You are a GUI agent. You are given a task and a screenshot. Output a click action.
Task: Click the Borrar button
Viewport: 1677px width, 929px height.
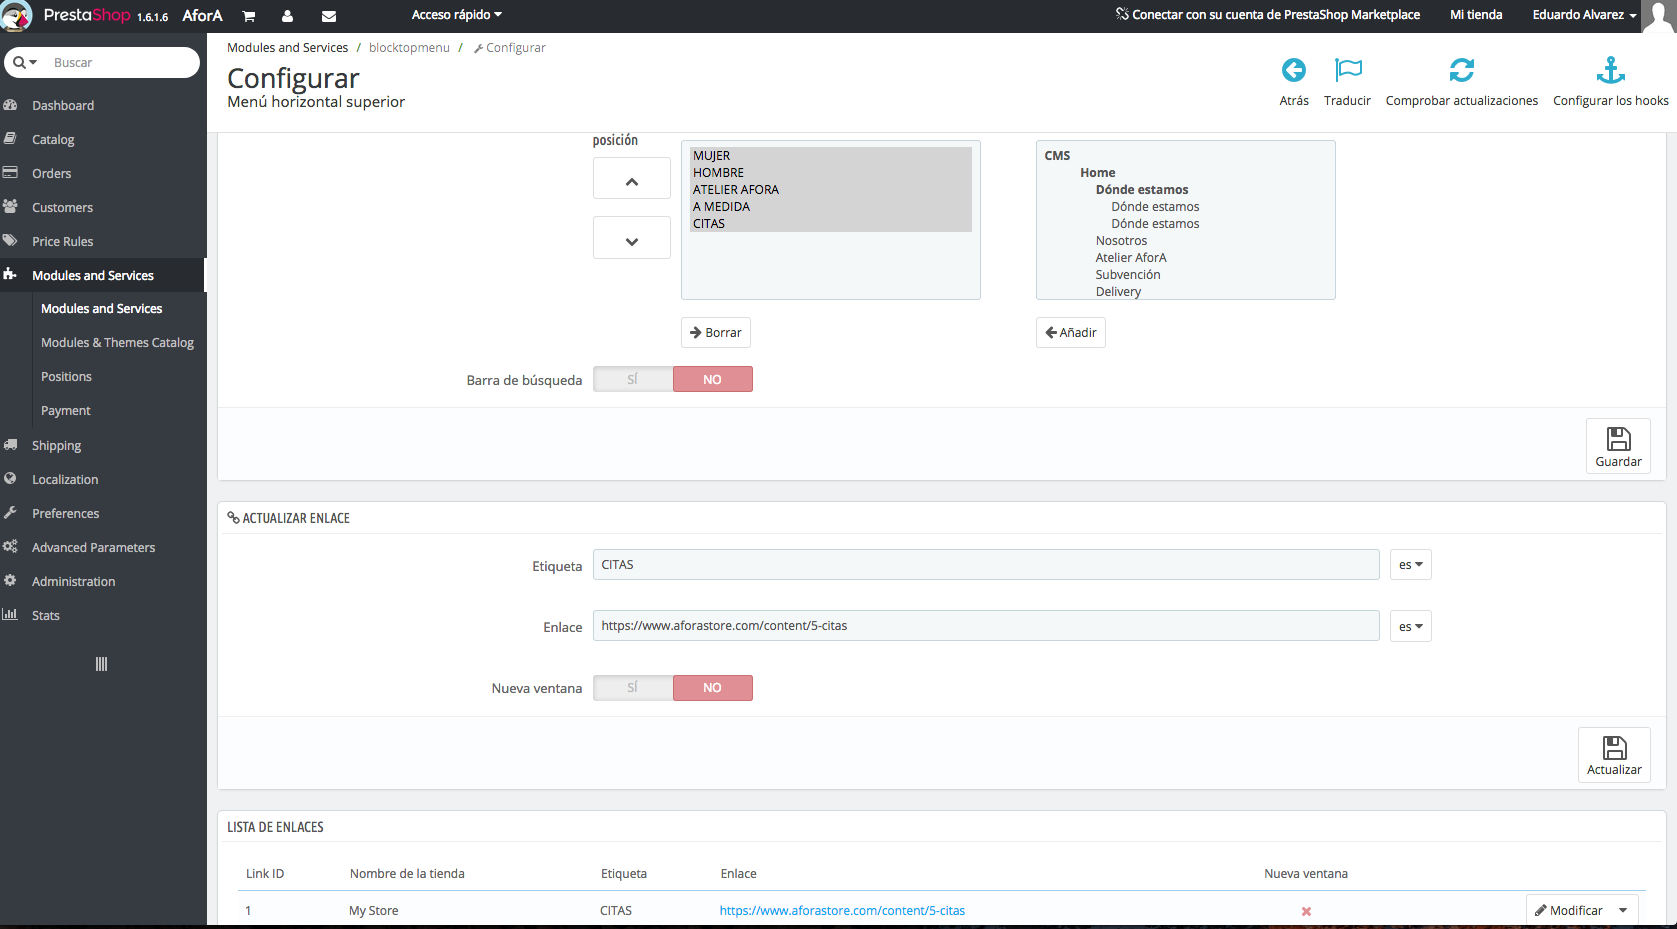click(x=716, y=332)
